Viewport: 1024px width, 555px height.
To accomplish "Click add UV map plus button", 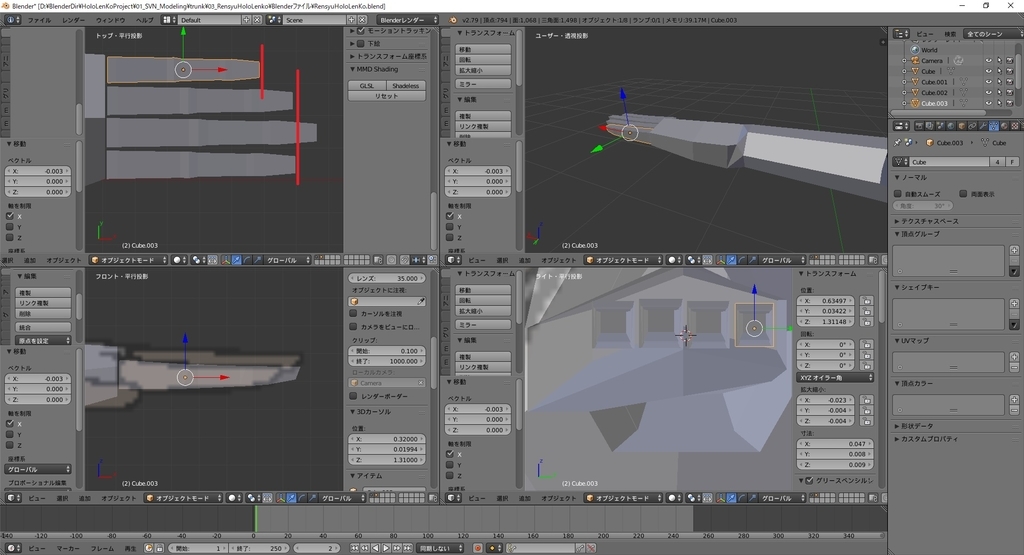I will tap(1014, 357).
